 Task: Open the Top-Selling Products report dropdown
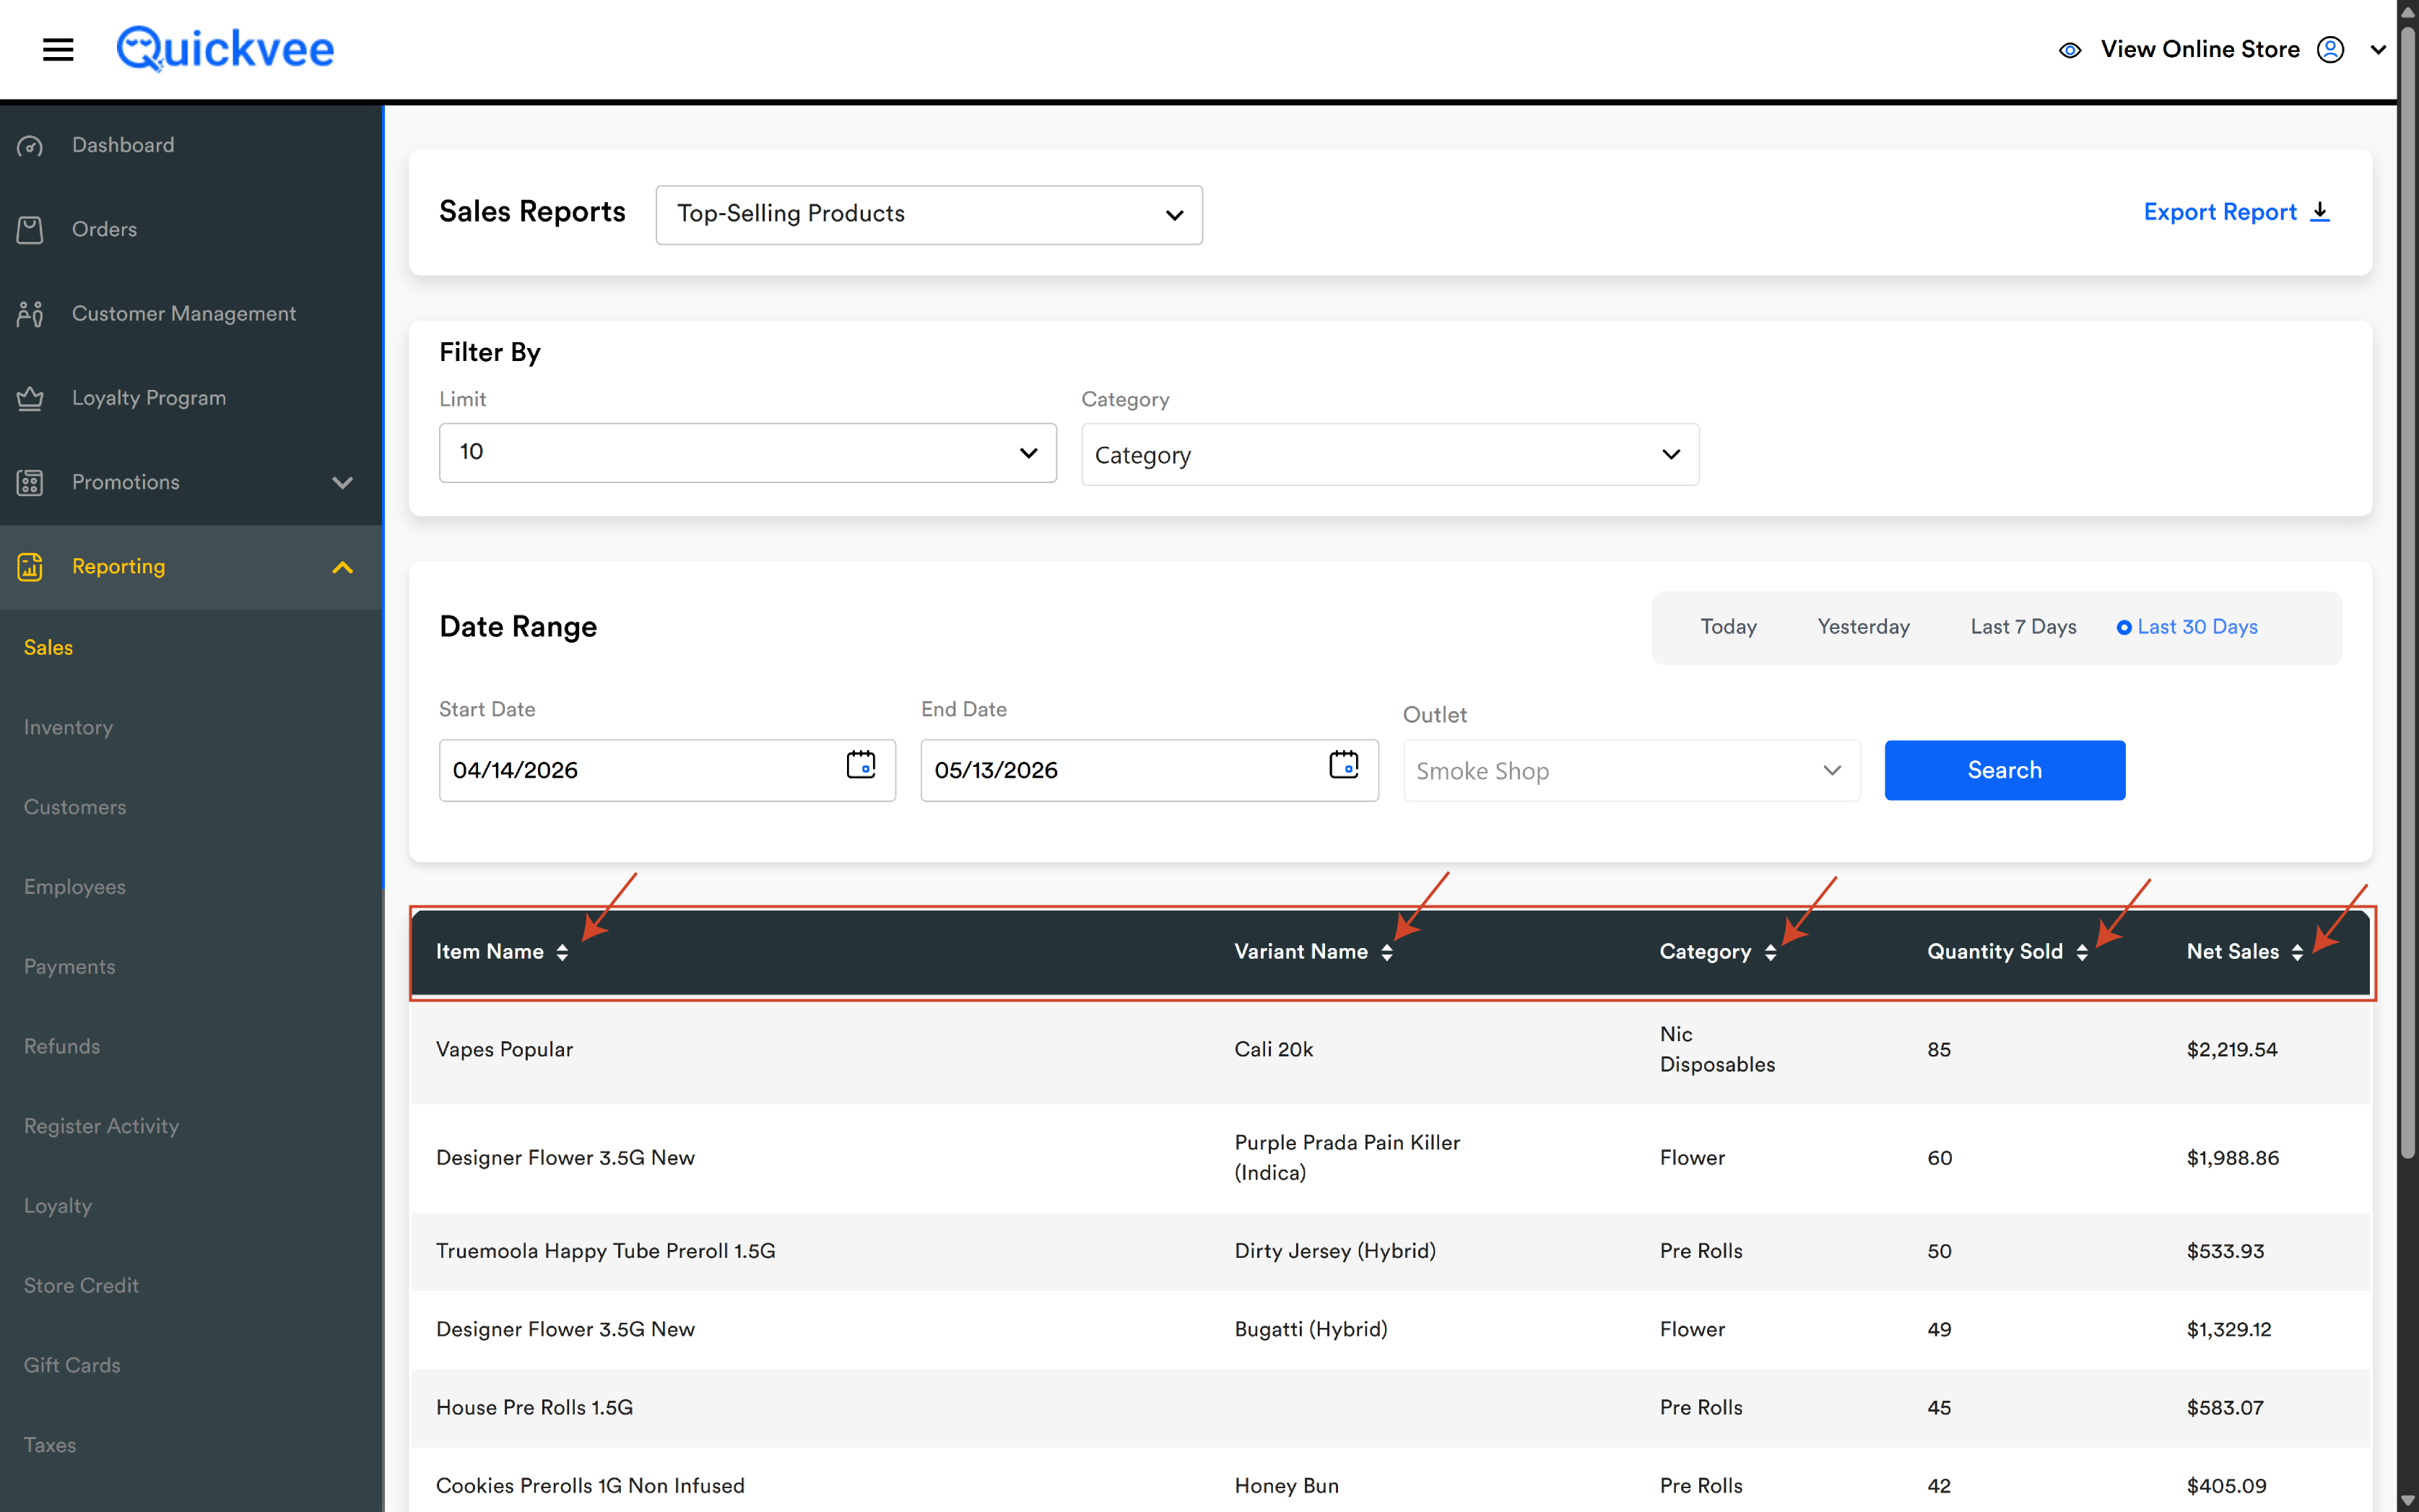(928, 214)
